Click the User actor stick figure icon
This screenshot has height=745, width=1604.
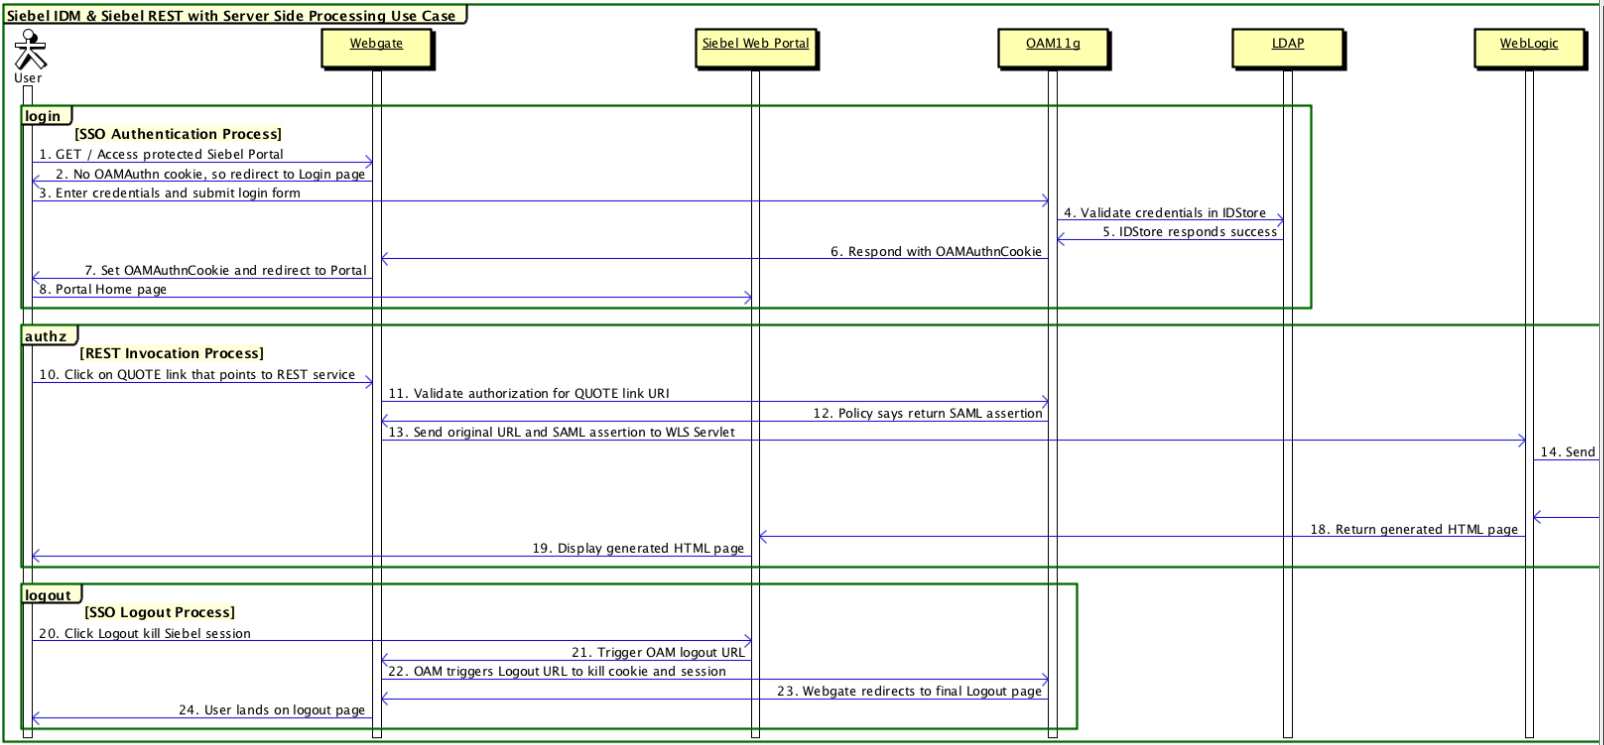[x=30, y=49]
